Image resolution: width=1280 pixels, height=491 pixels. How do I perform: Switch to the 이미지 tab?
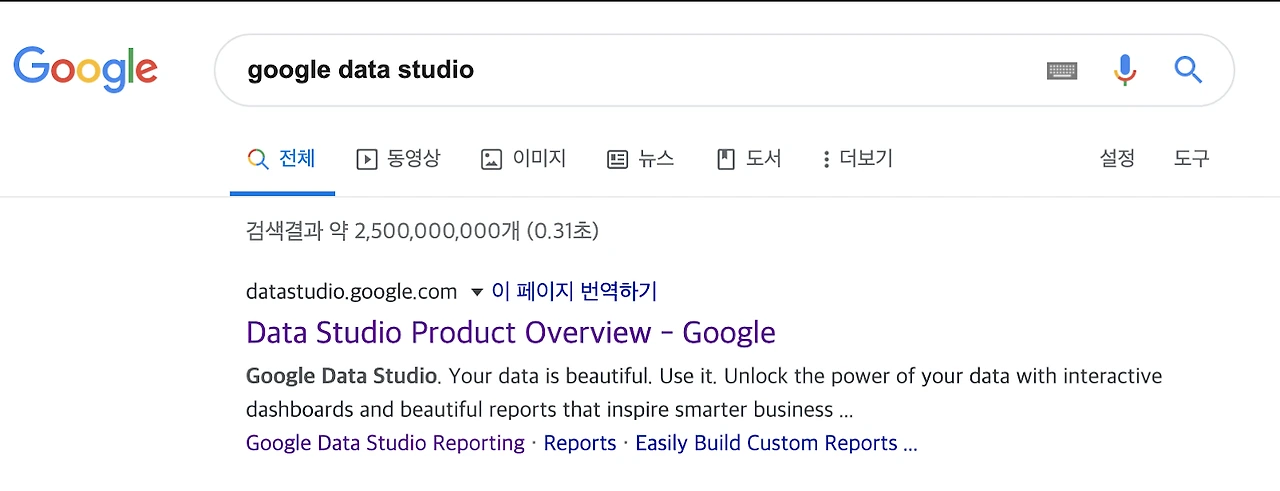pos(523,158)
